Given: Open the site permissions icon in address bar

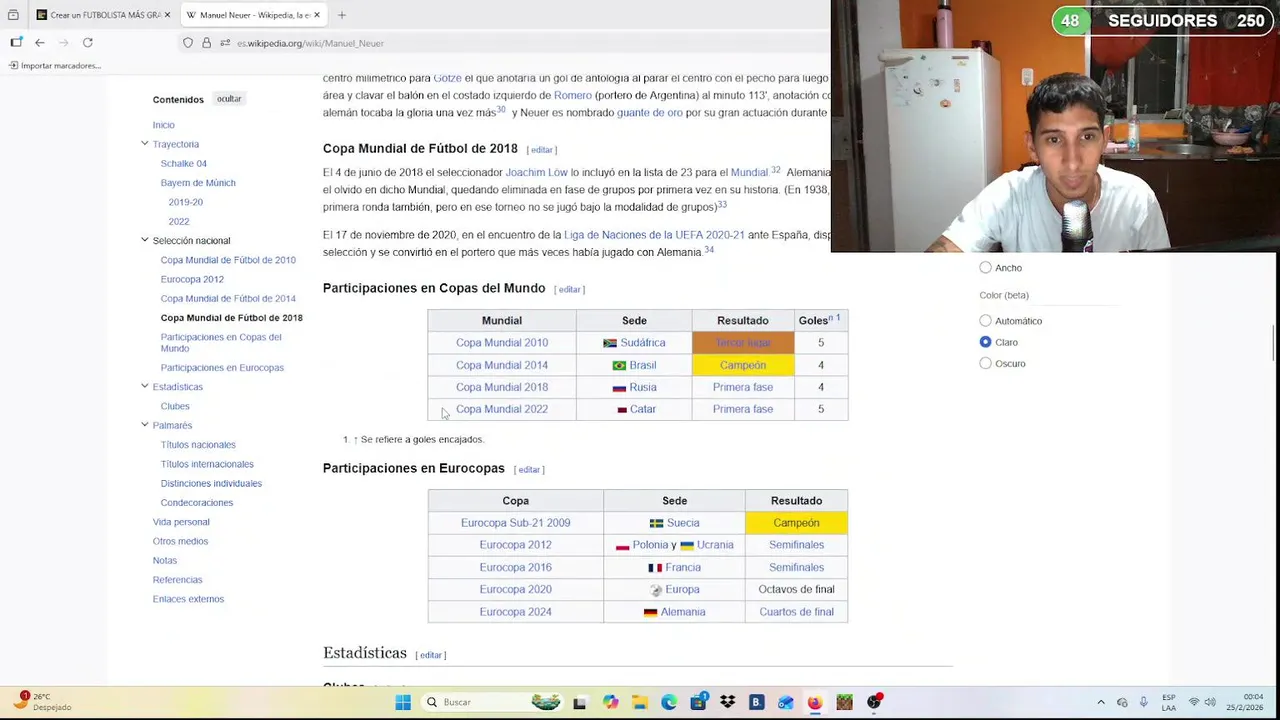Looking at the screenshot, I should 225,43.
